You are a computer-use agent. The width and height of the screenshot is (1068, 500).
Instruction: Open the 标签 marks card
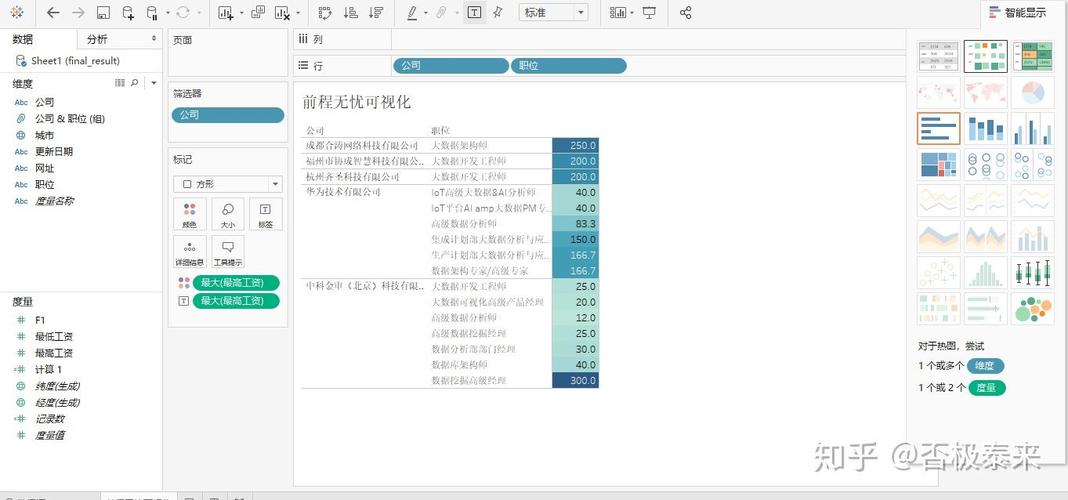coord(266,214)
